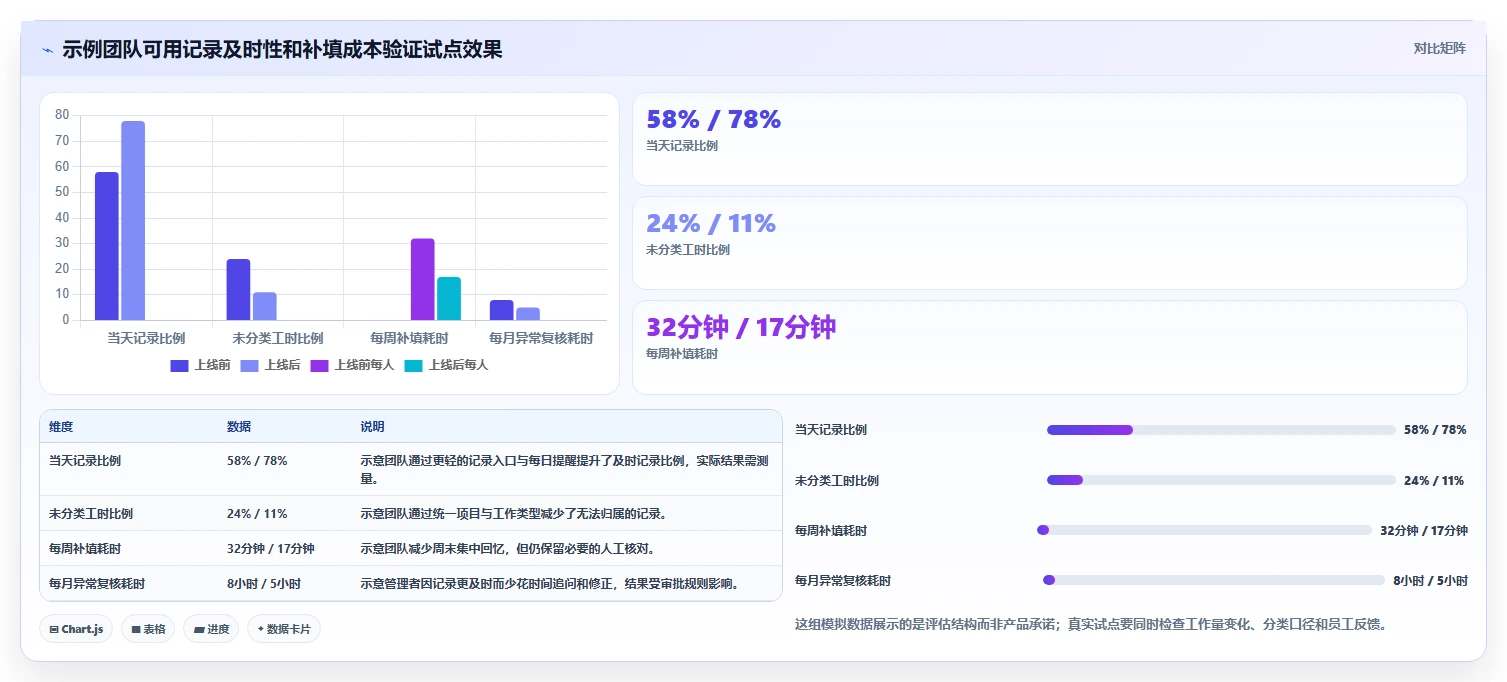Screen dimensions: 1507x682
Task: Select 每月异常复核耗时 in the table's first column
Action: (x=97, y=584)
